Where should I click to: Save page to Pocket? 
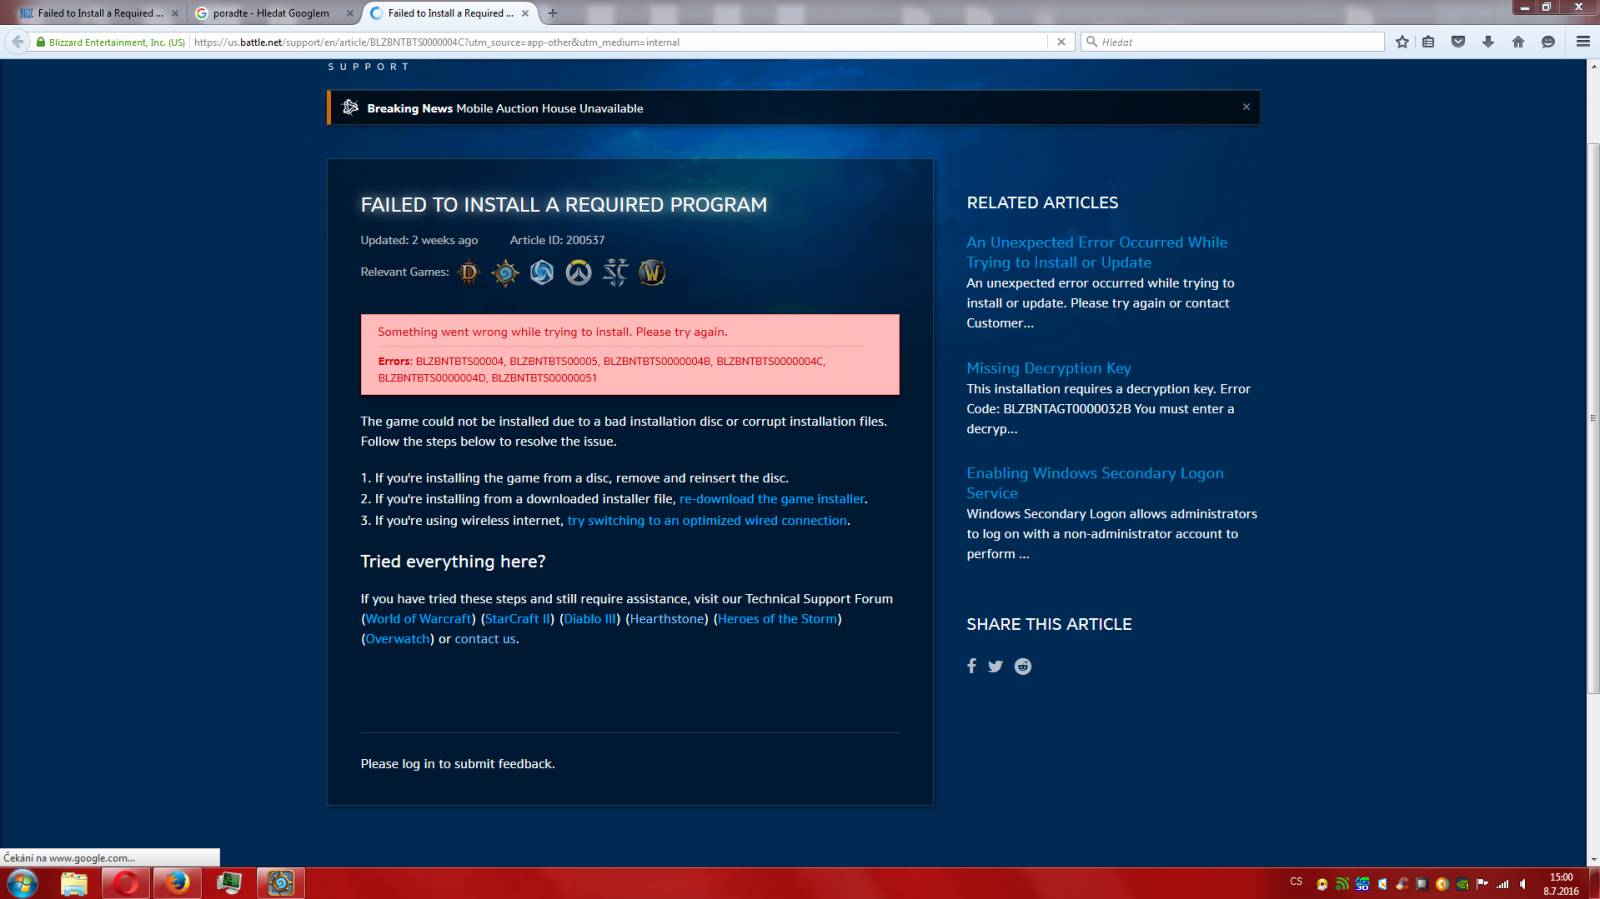(x=1458, y=42)
